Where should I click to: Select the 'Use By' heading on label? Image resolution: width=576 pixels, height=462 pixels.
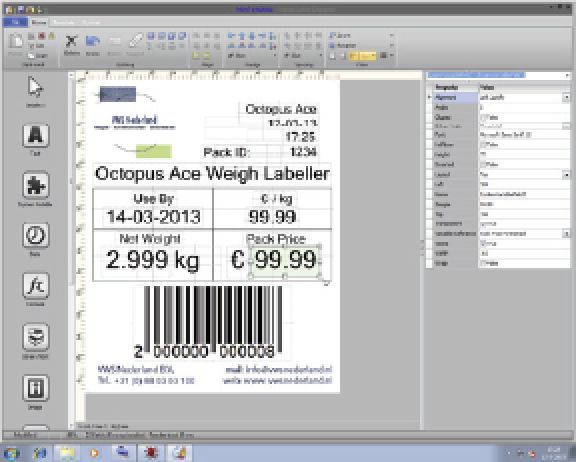click(x=153, y=199)
